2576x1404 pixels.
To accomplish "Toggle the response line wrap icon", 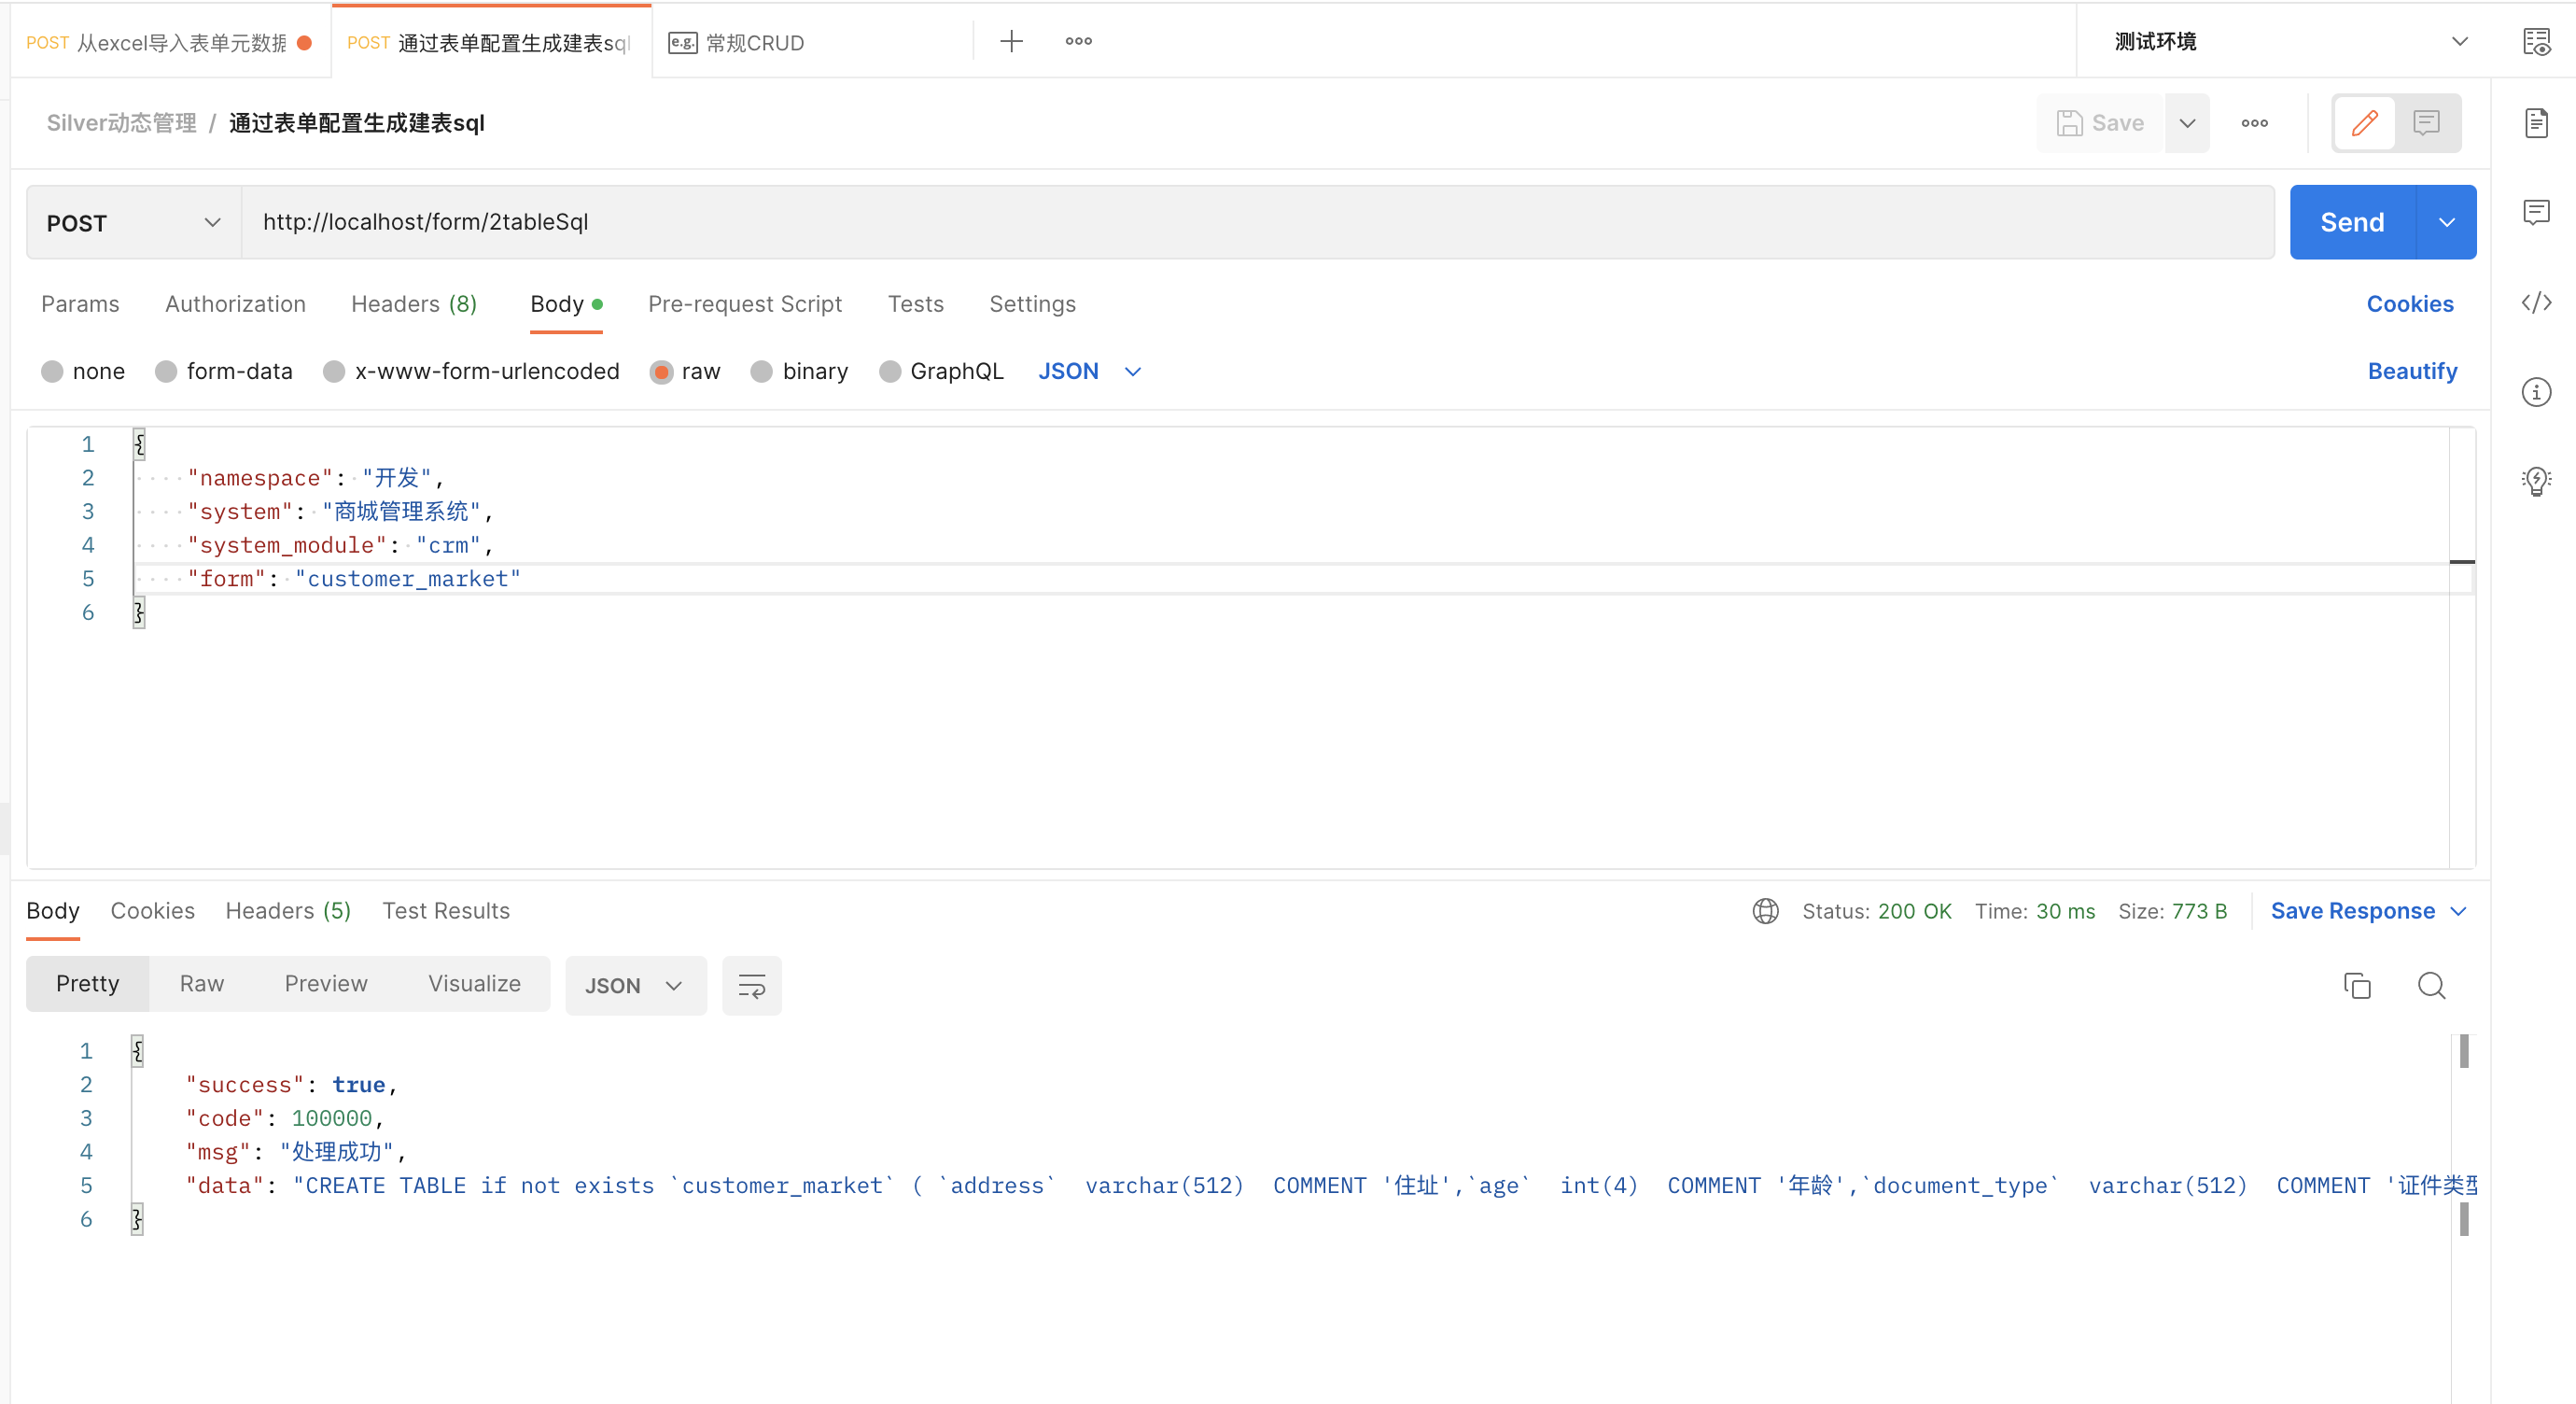I will [751, 985].
